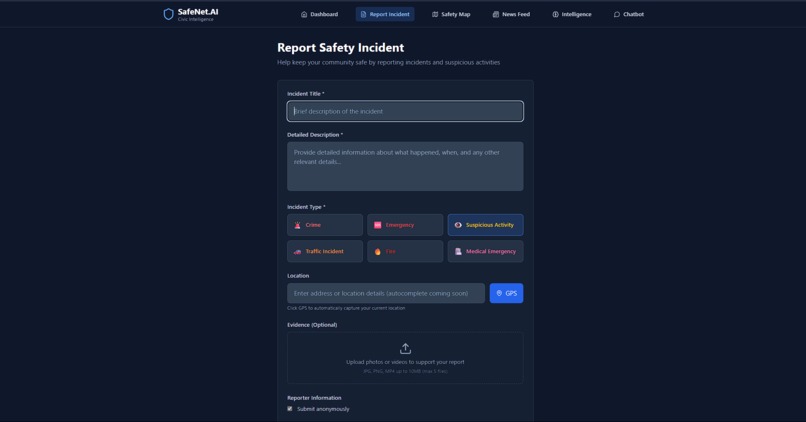Click the SafeNet.AI brand name
806x422 pixels.
198,12
